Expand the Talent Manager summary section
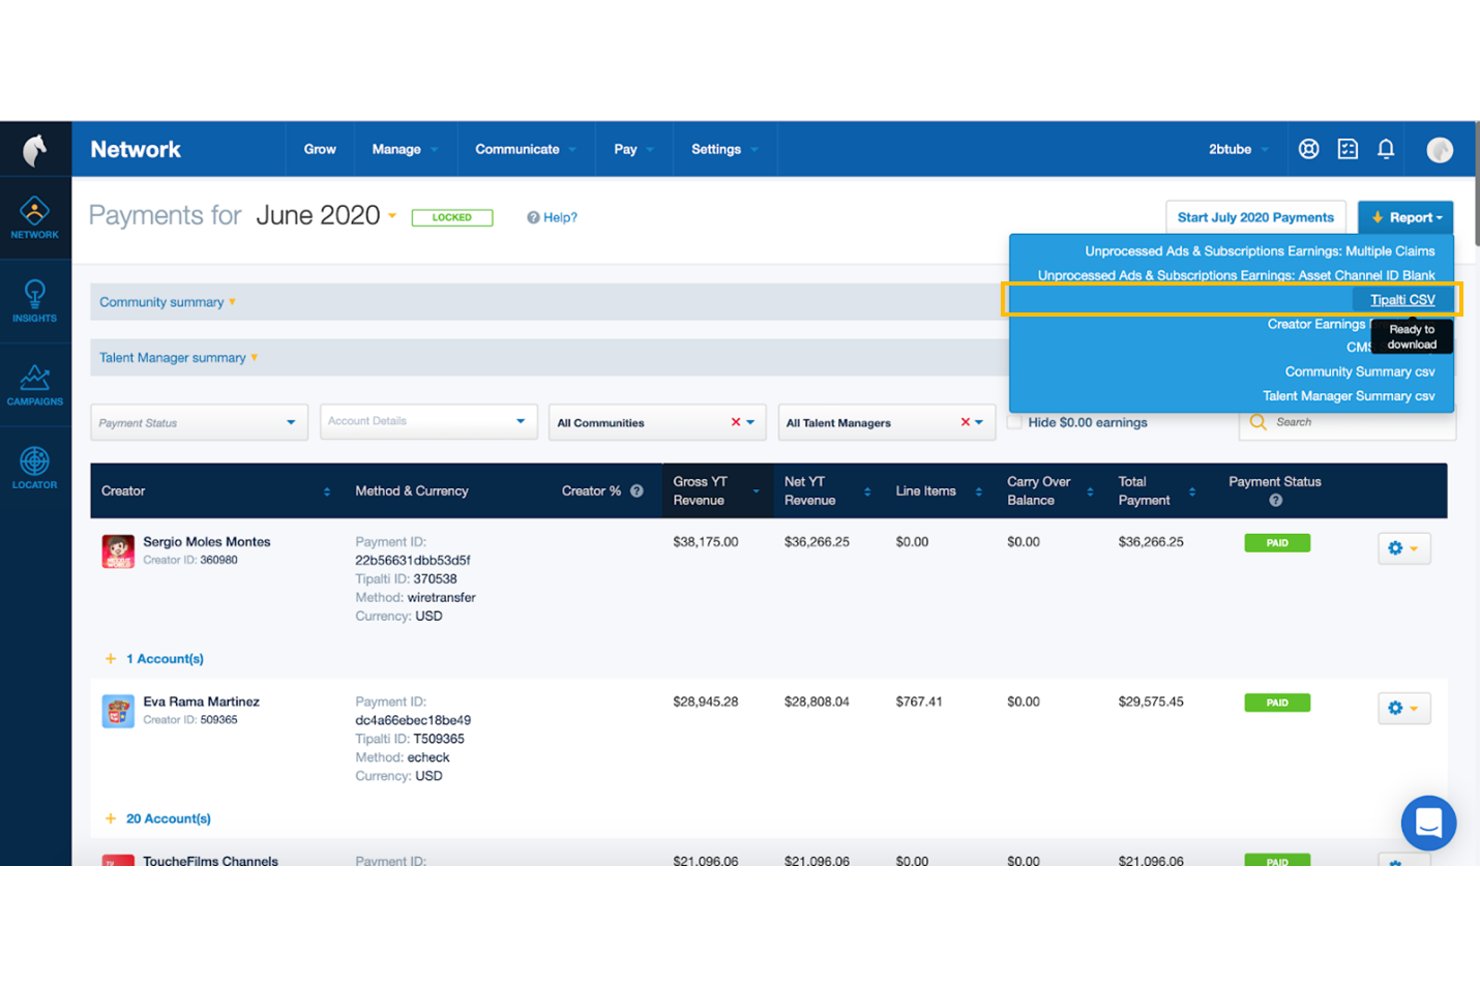Image resolution: width=1480 pixels, height=987 pixels. coord(178,357)
